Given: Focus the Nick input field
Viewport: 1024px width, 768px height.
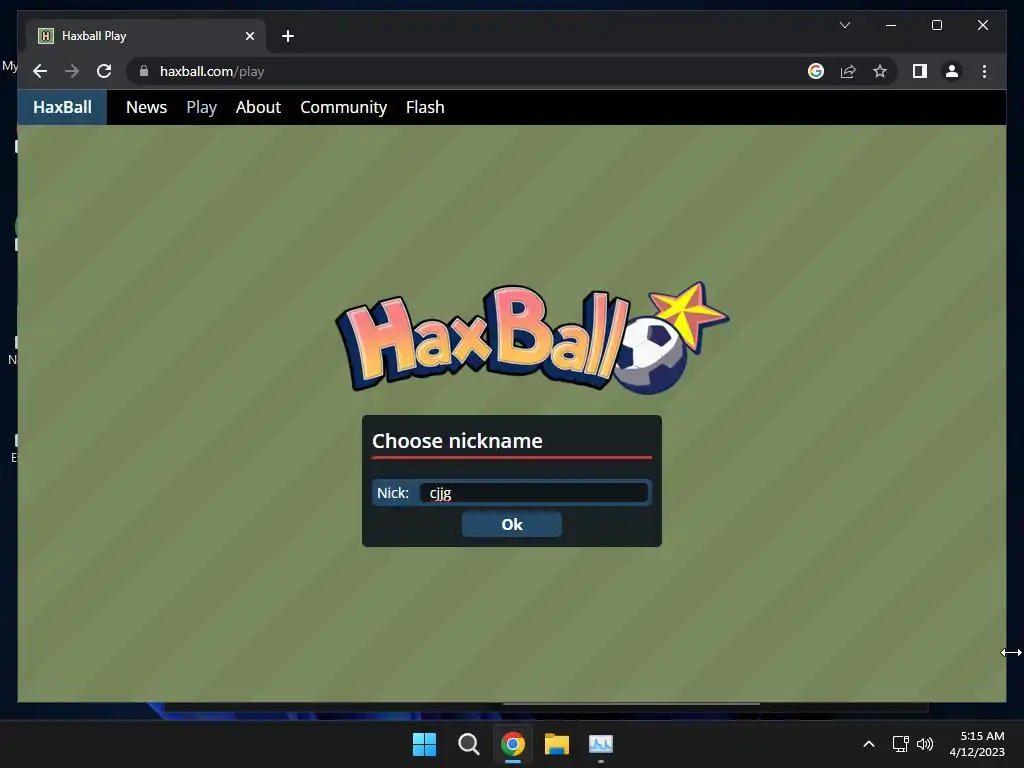Looking at the screenshot, I should [x=534, y=492].
